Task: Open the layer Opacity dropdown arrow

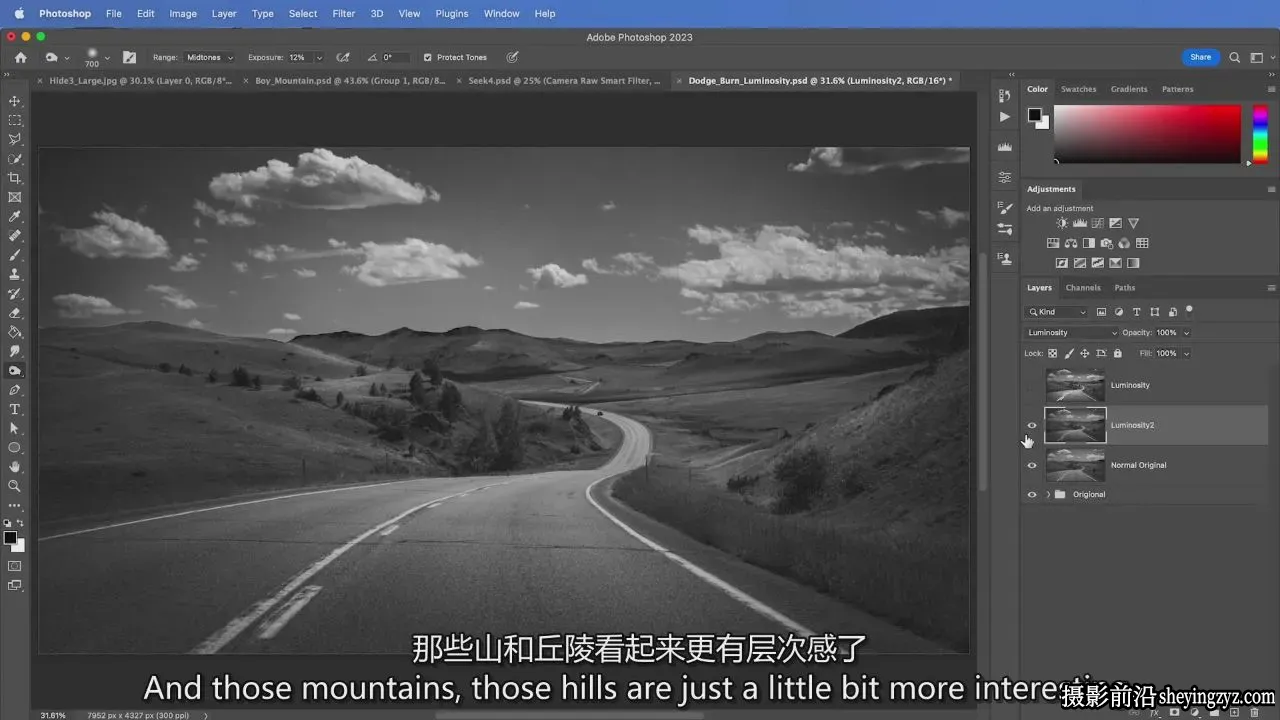Action: click(1187, 332)
